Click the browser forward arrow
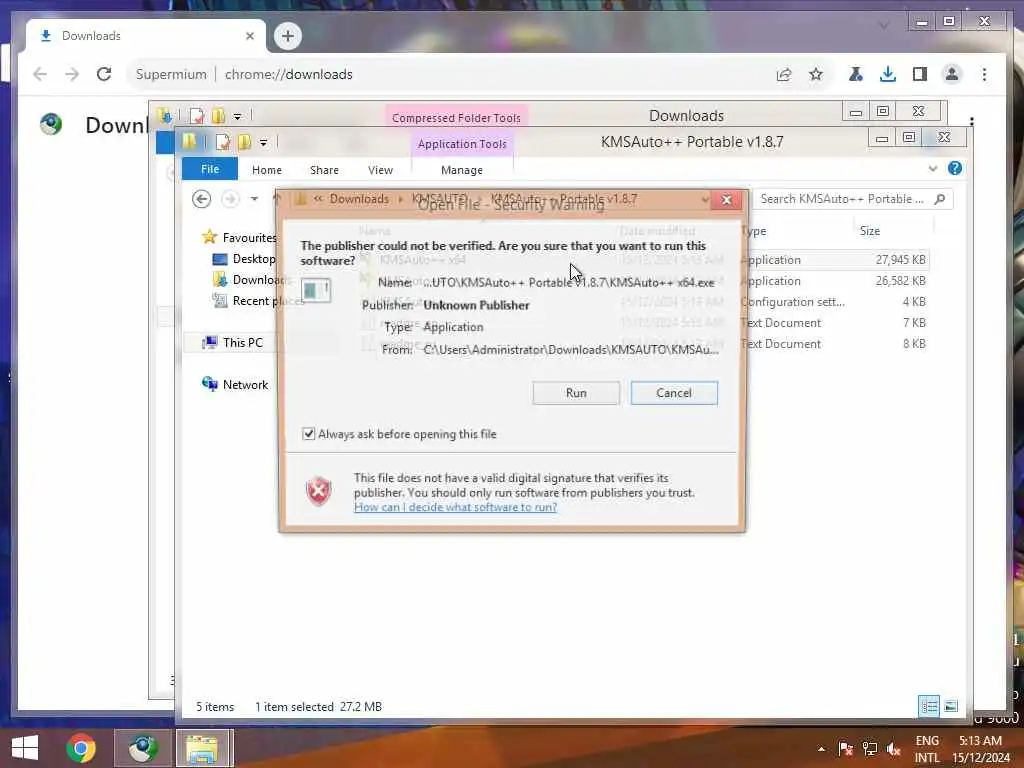This screenshot has width=1024, height=768. (72, 74)
